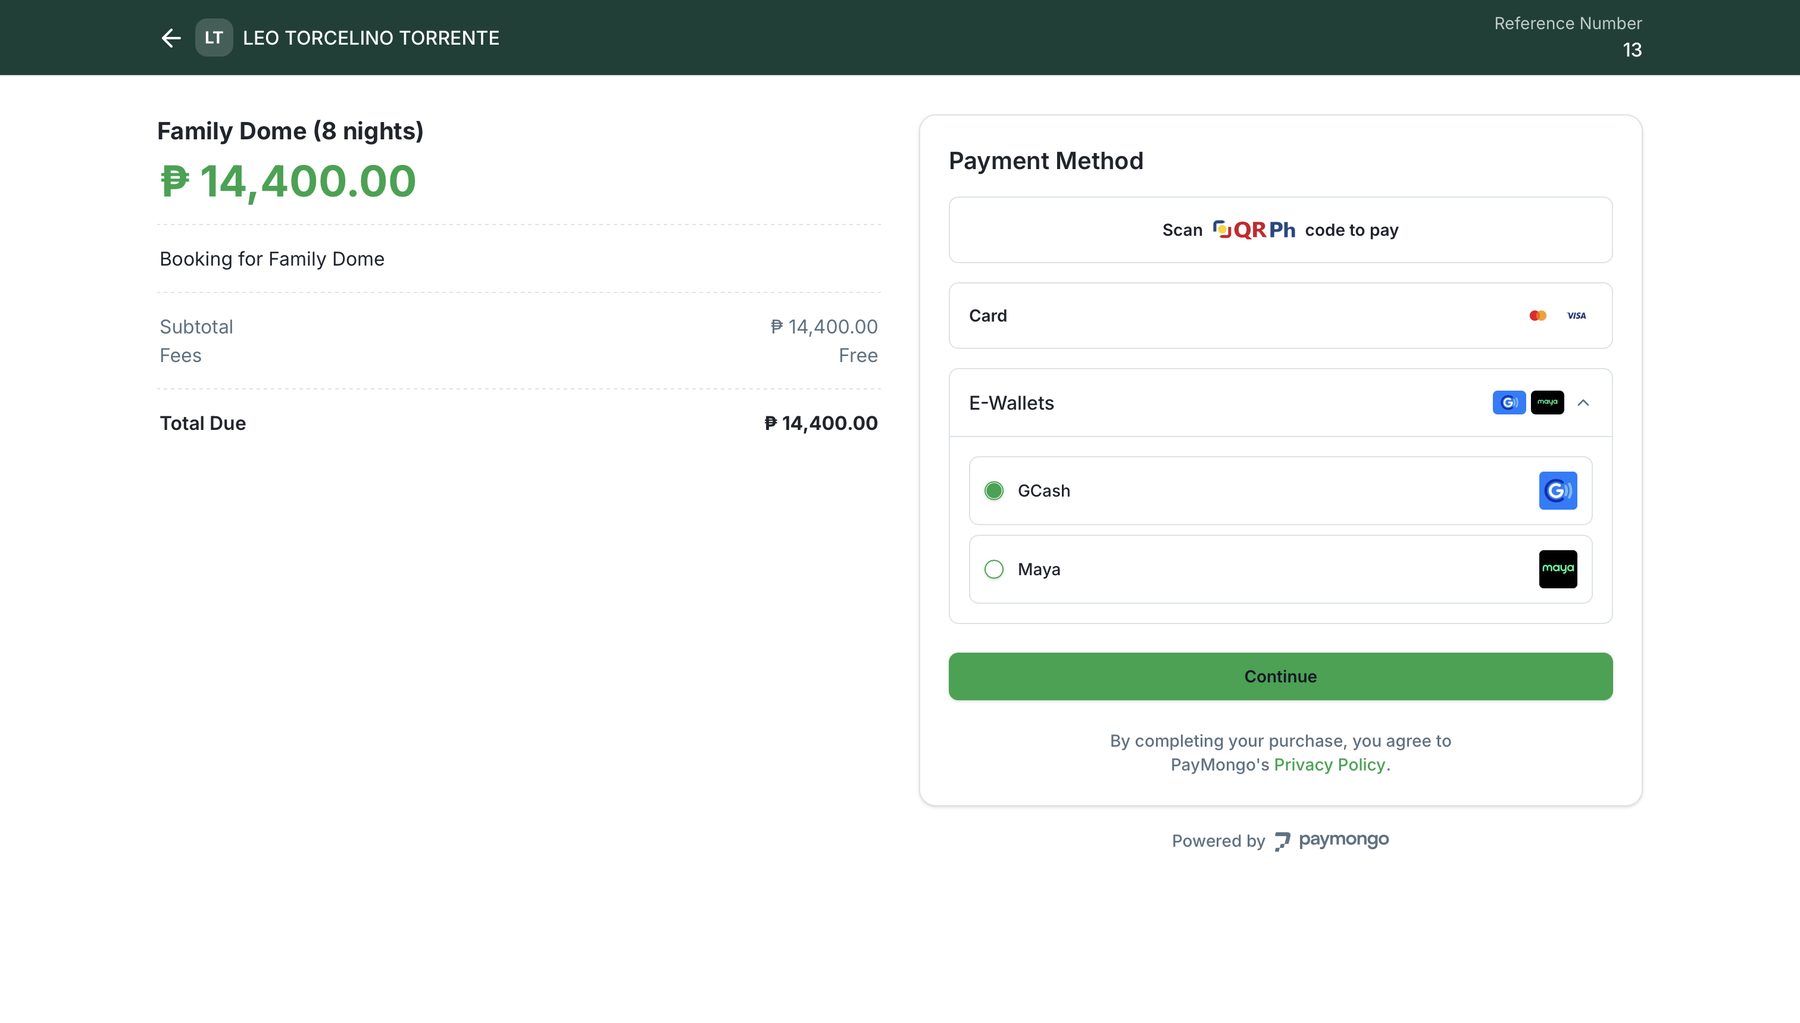Screen dimensions: 1800x1023
Task: Click the Visa logo on Card row
Action: 1577,316
